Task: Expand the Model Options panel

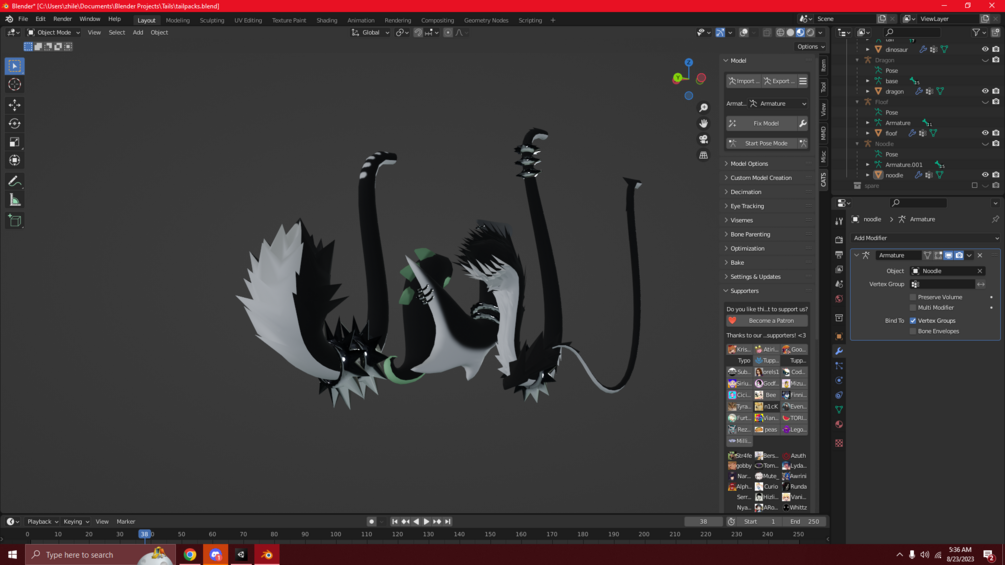Action: [749, 164]
